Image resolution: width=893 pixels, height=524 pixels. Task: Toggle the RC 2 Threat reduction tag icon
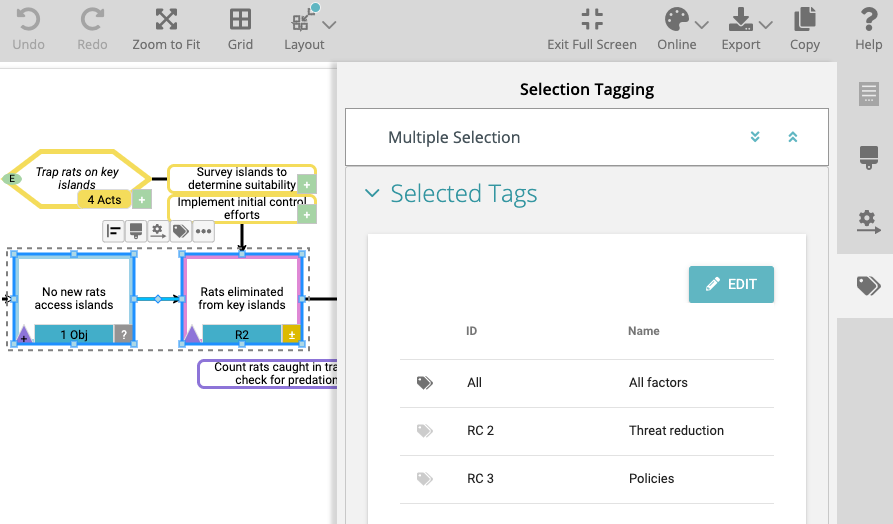425,431
